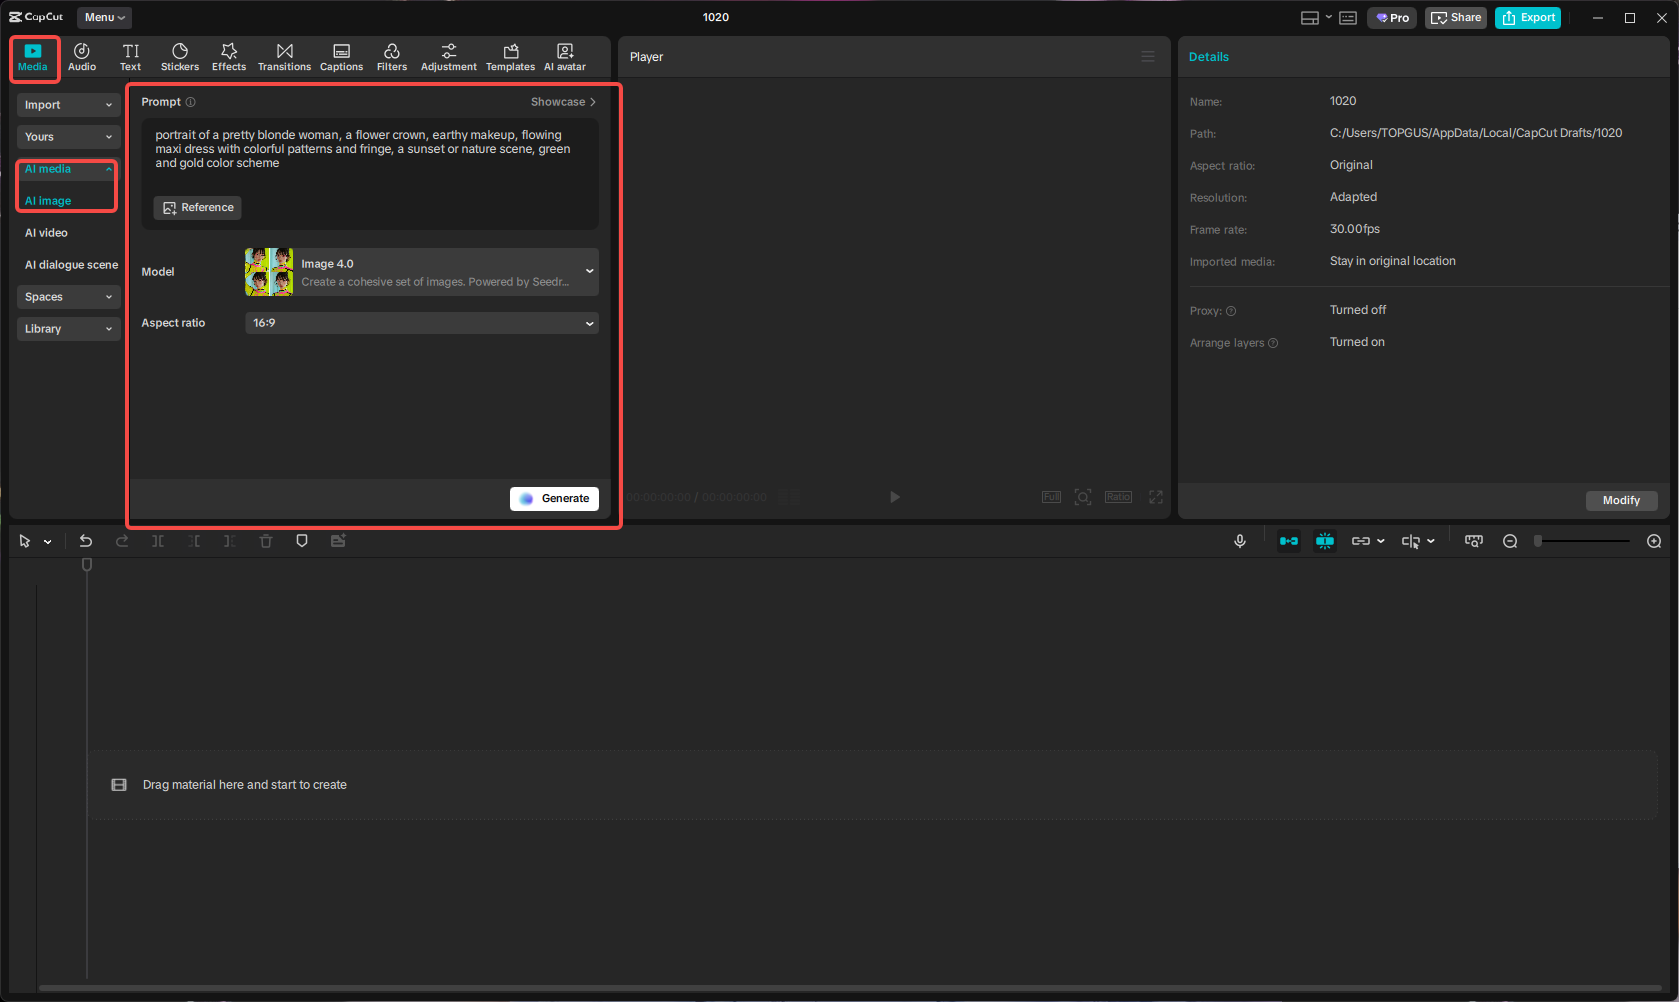Open the Templates panel icon
This screenshot has width=1679, height=1002.
click(x=510, y=57)
